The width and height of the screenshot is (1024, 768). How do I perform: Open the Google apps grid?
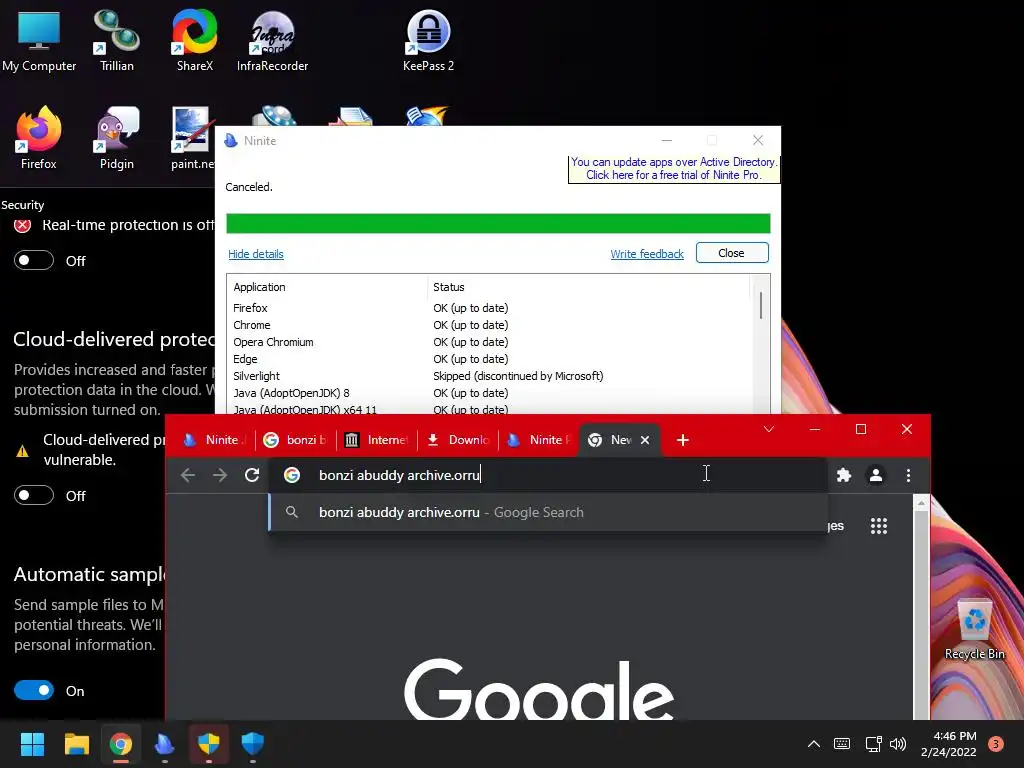point(879,526)
